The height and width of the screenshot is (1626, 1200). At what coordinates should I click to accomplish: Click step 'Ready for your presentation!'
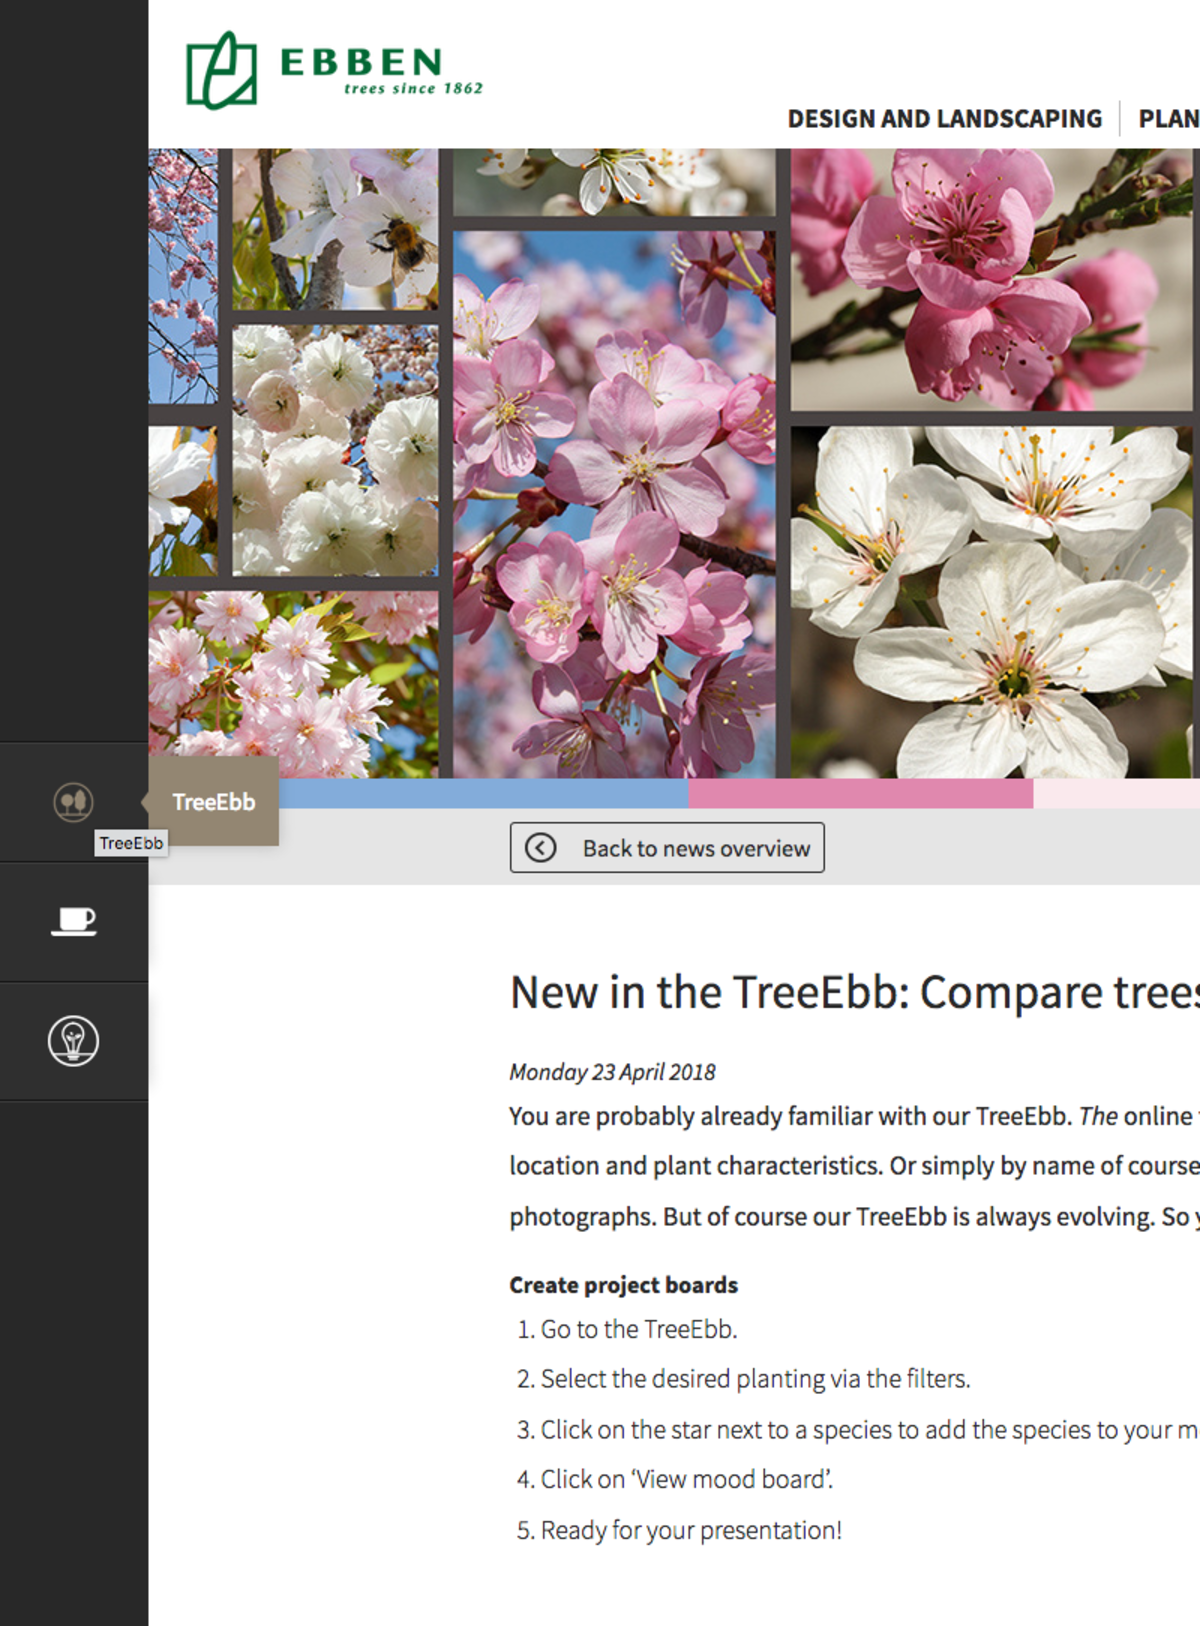click(691, 1530)
